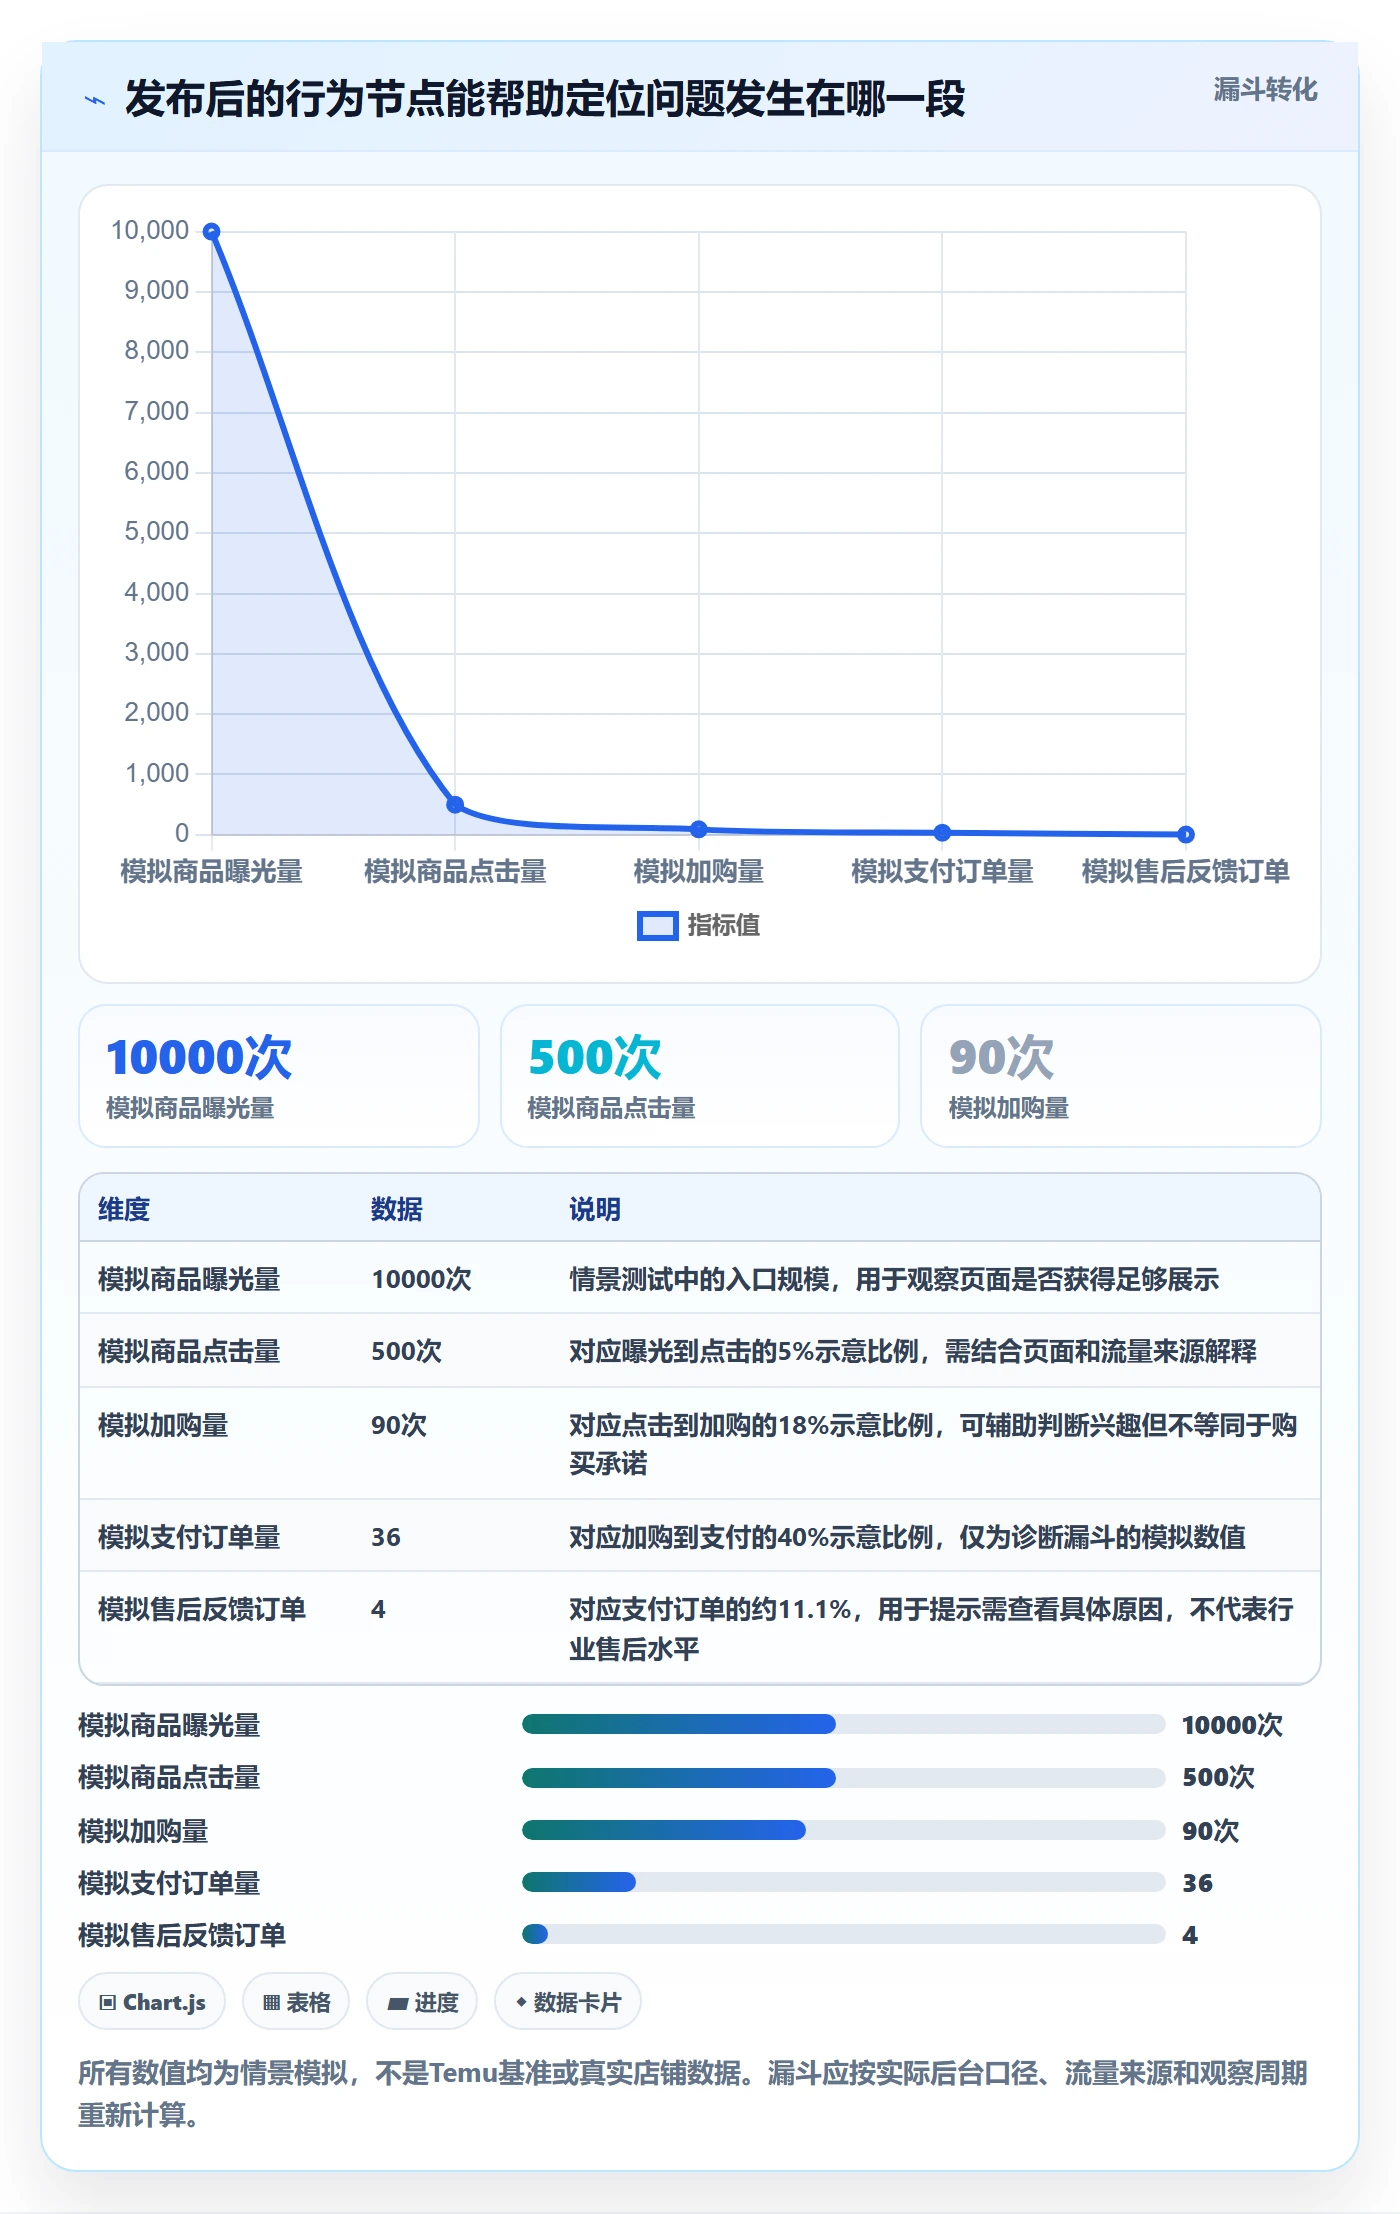Click the chart data point for 模拟商品点击量

(x=455, y=805)
